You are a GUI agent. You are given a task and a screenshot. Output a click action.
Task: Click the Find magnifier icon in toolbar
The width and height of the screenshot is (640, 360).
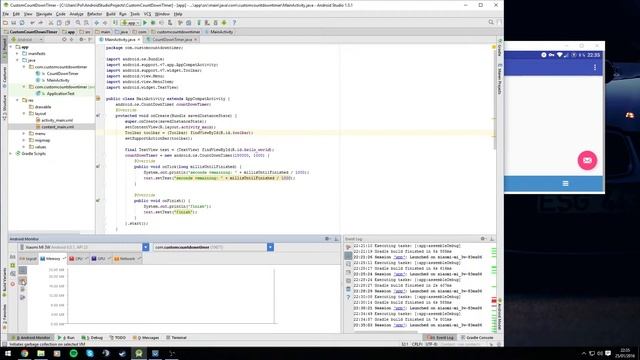tap(78, 23)
